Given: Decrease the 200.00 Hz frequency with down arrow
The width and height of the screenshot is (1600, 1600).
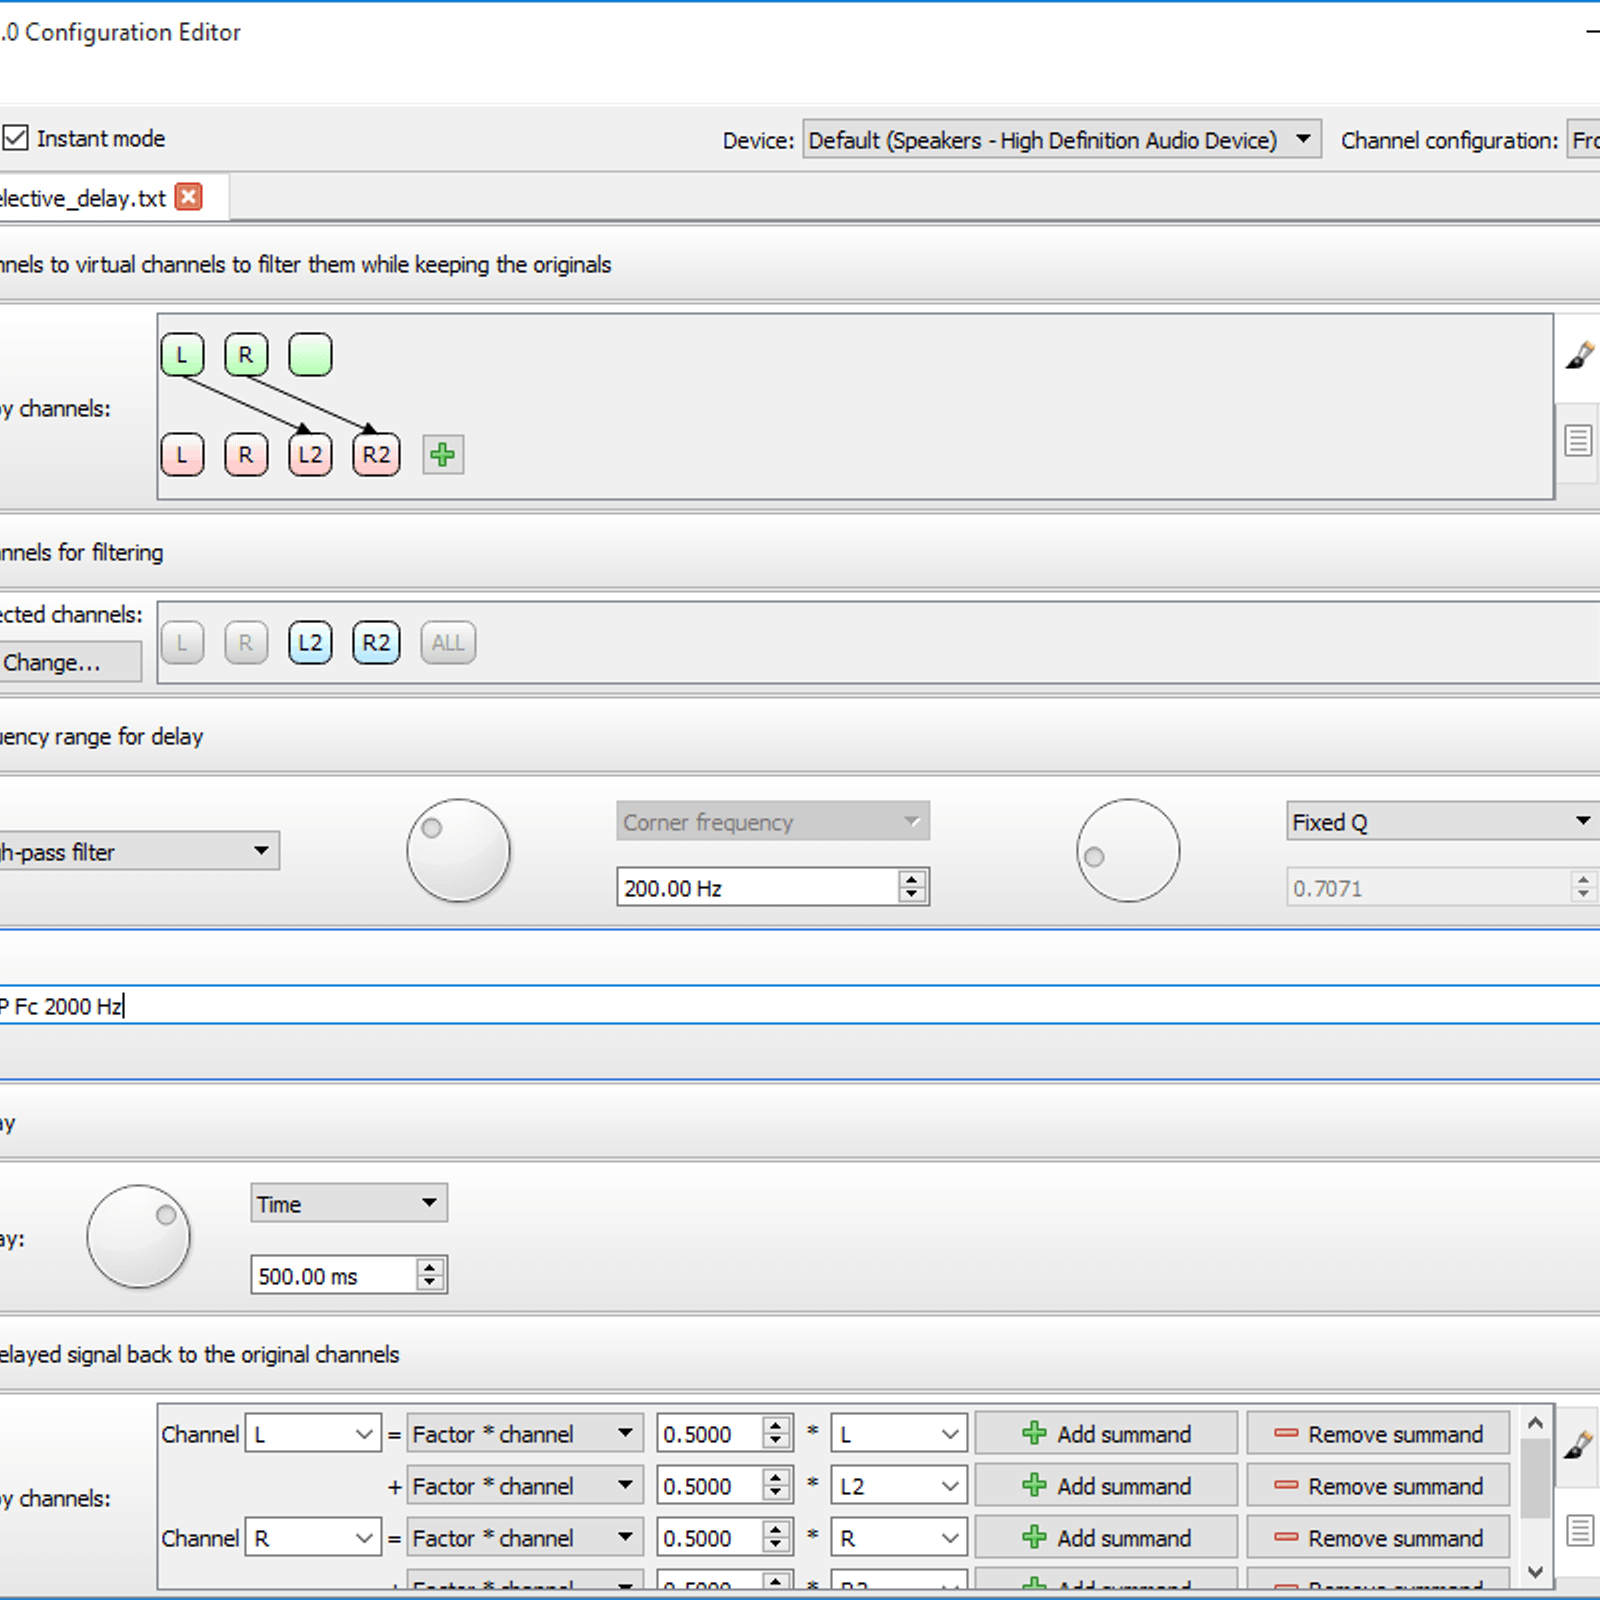Looking at the screenshot, I should [x=912, y=896].
